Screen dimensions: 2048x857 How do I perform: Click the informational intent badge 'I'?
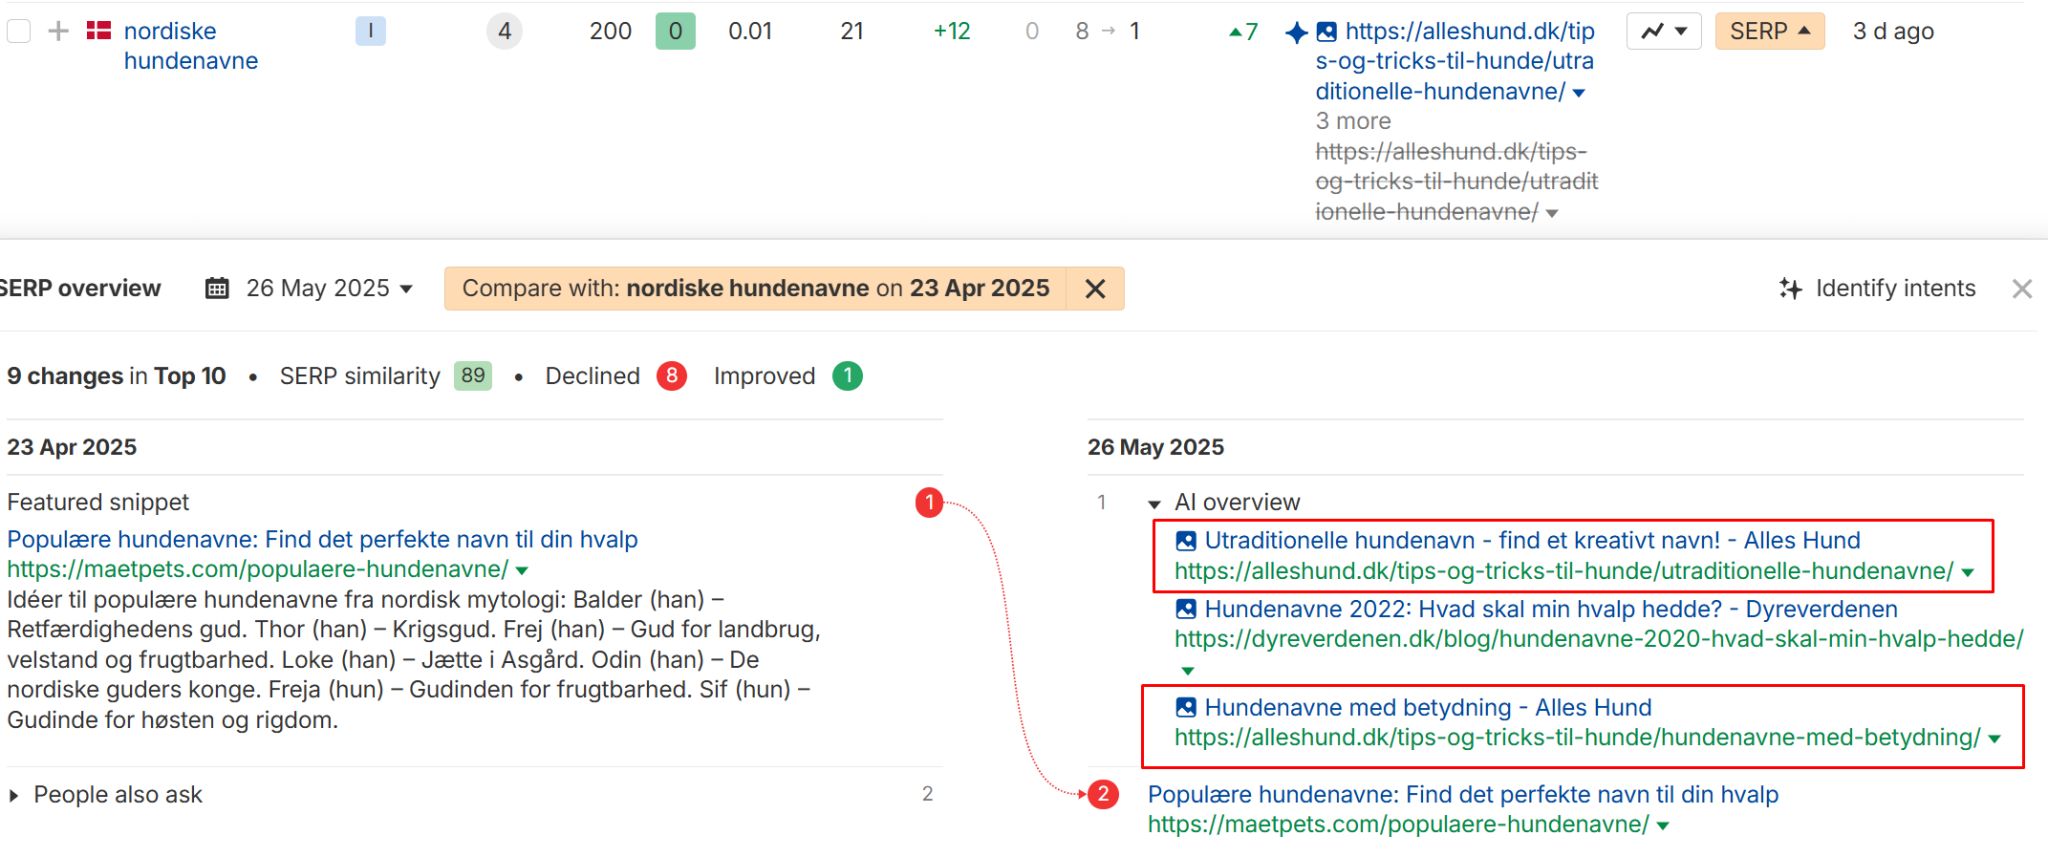pos(370,31)
